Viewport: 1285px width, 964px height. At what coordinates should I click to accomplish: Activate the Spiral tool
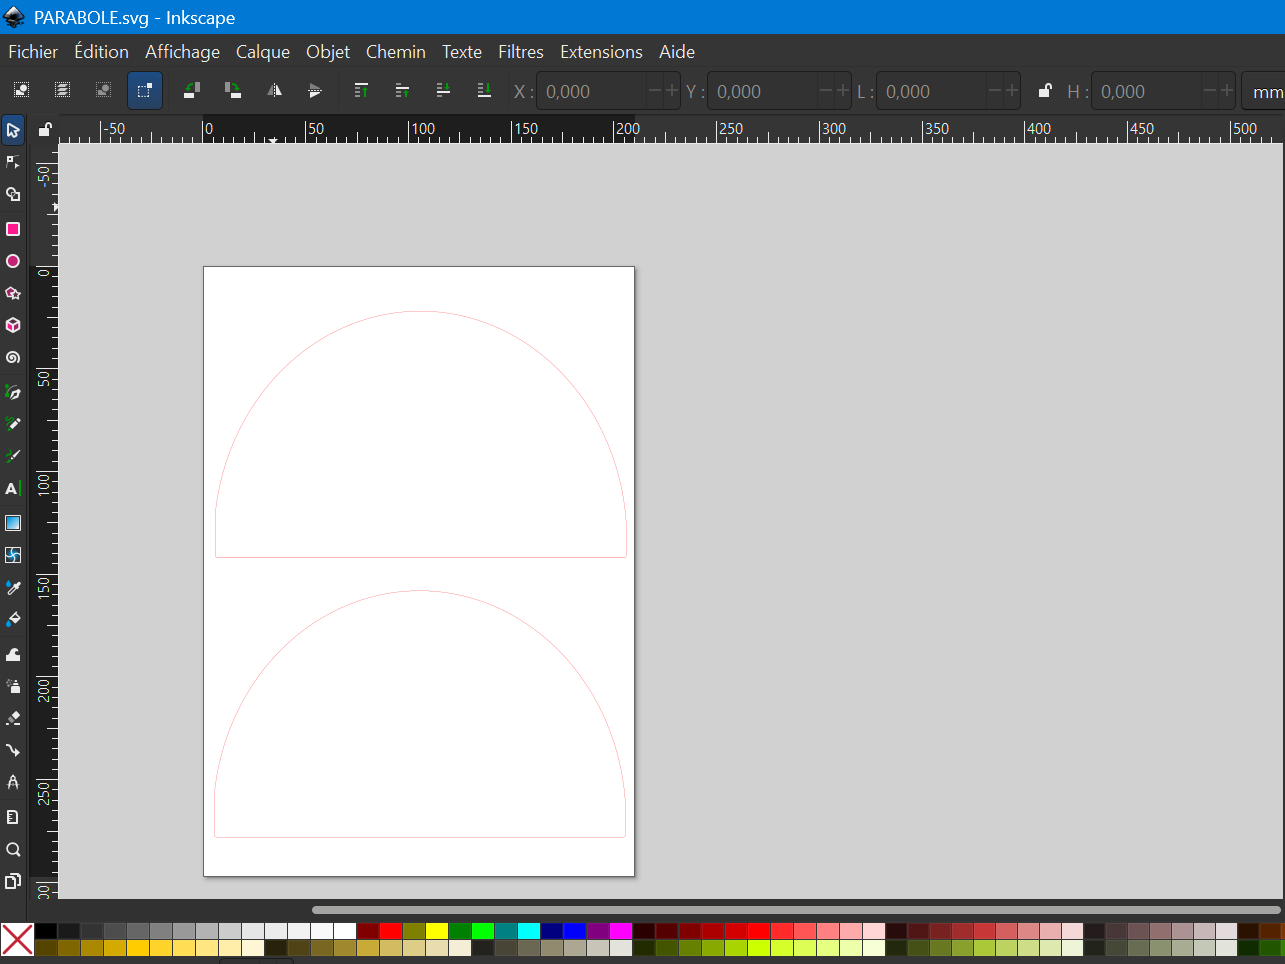pos(13,357)
